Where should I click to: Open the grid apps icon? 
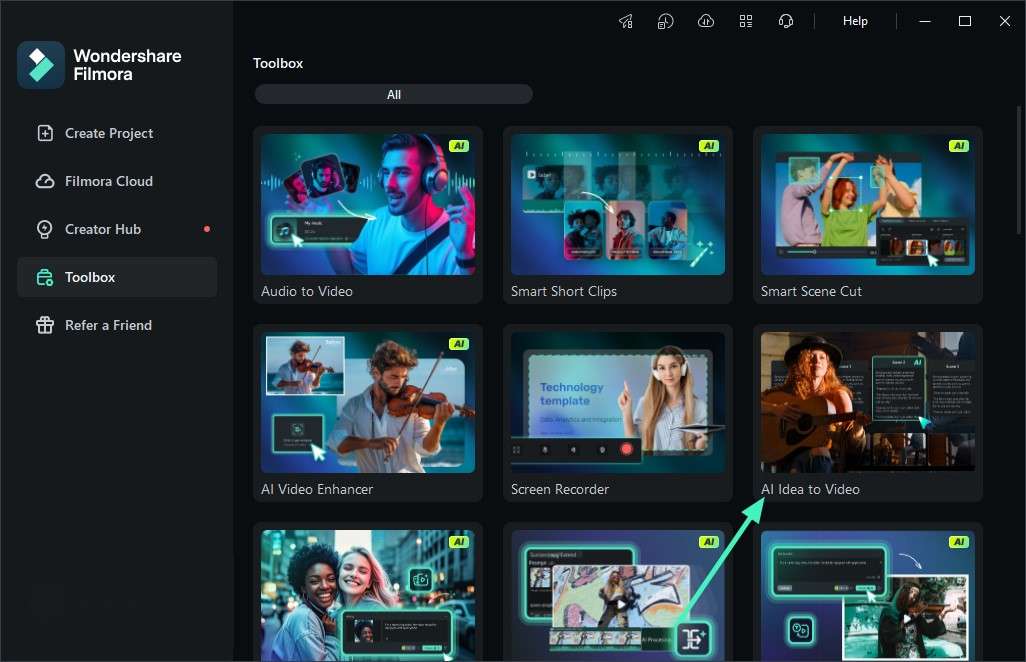point(746,22)
